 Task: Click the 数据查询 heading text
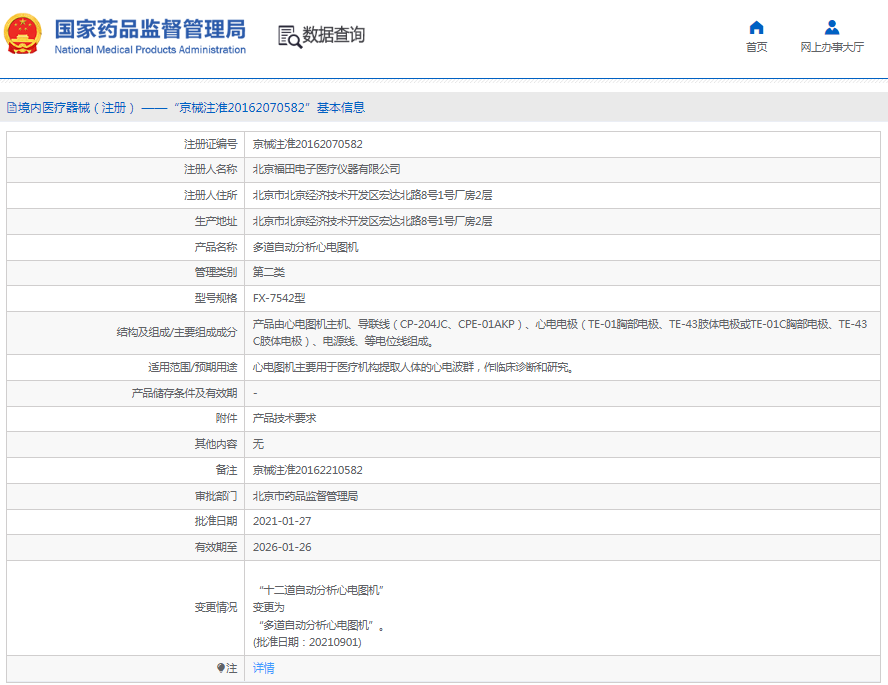pos(334,35)
